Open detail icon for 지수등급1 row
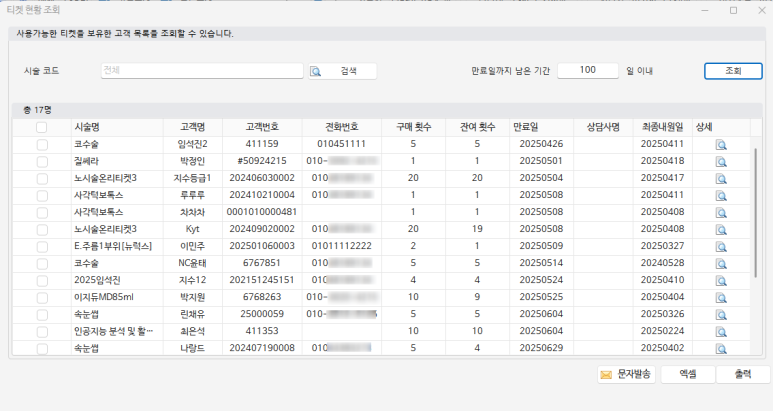 (x=721, y=179)
